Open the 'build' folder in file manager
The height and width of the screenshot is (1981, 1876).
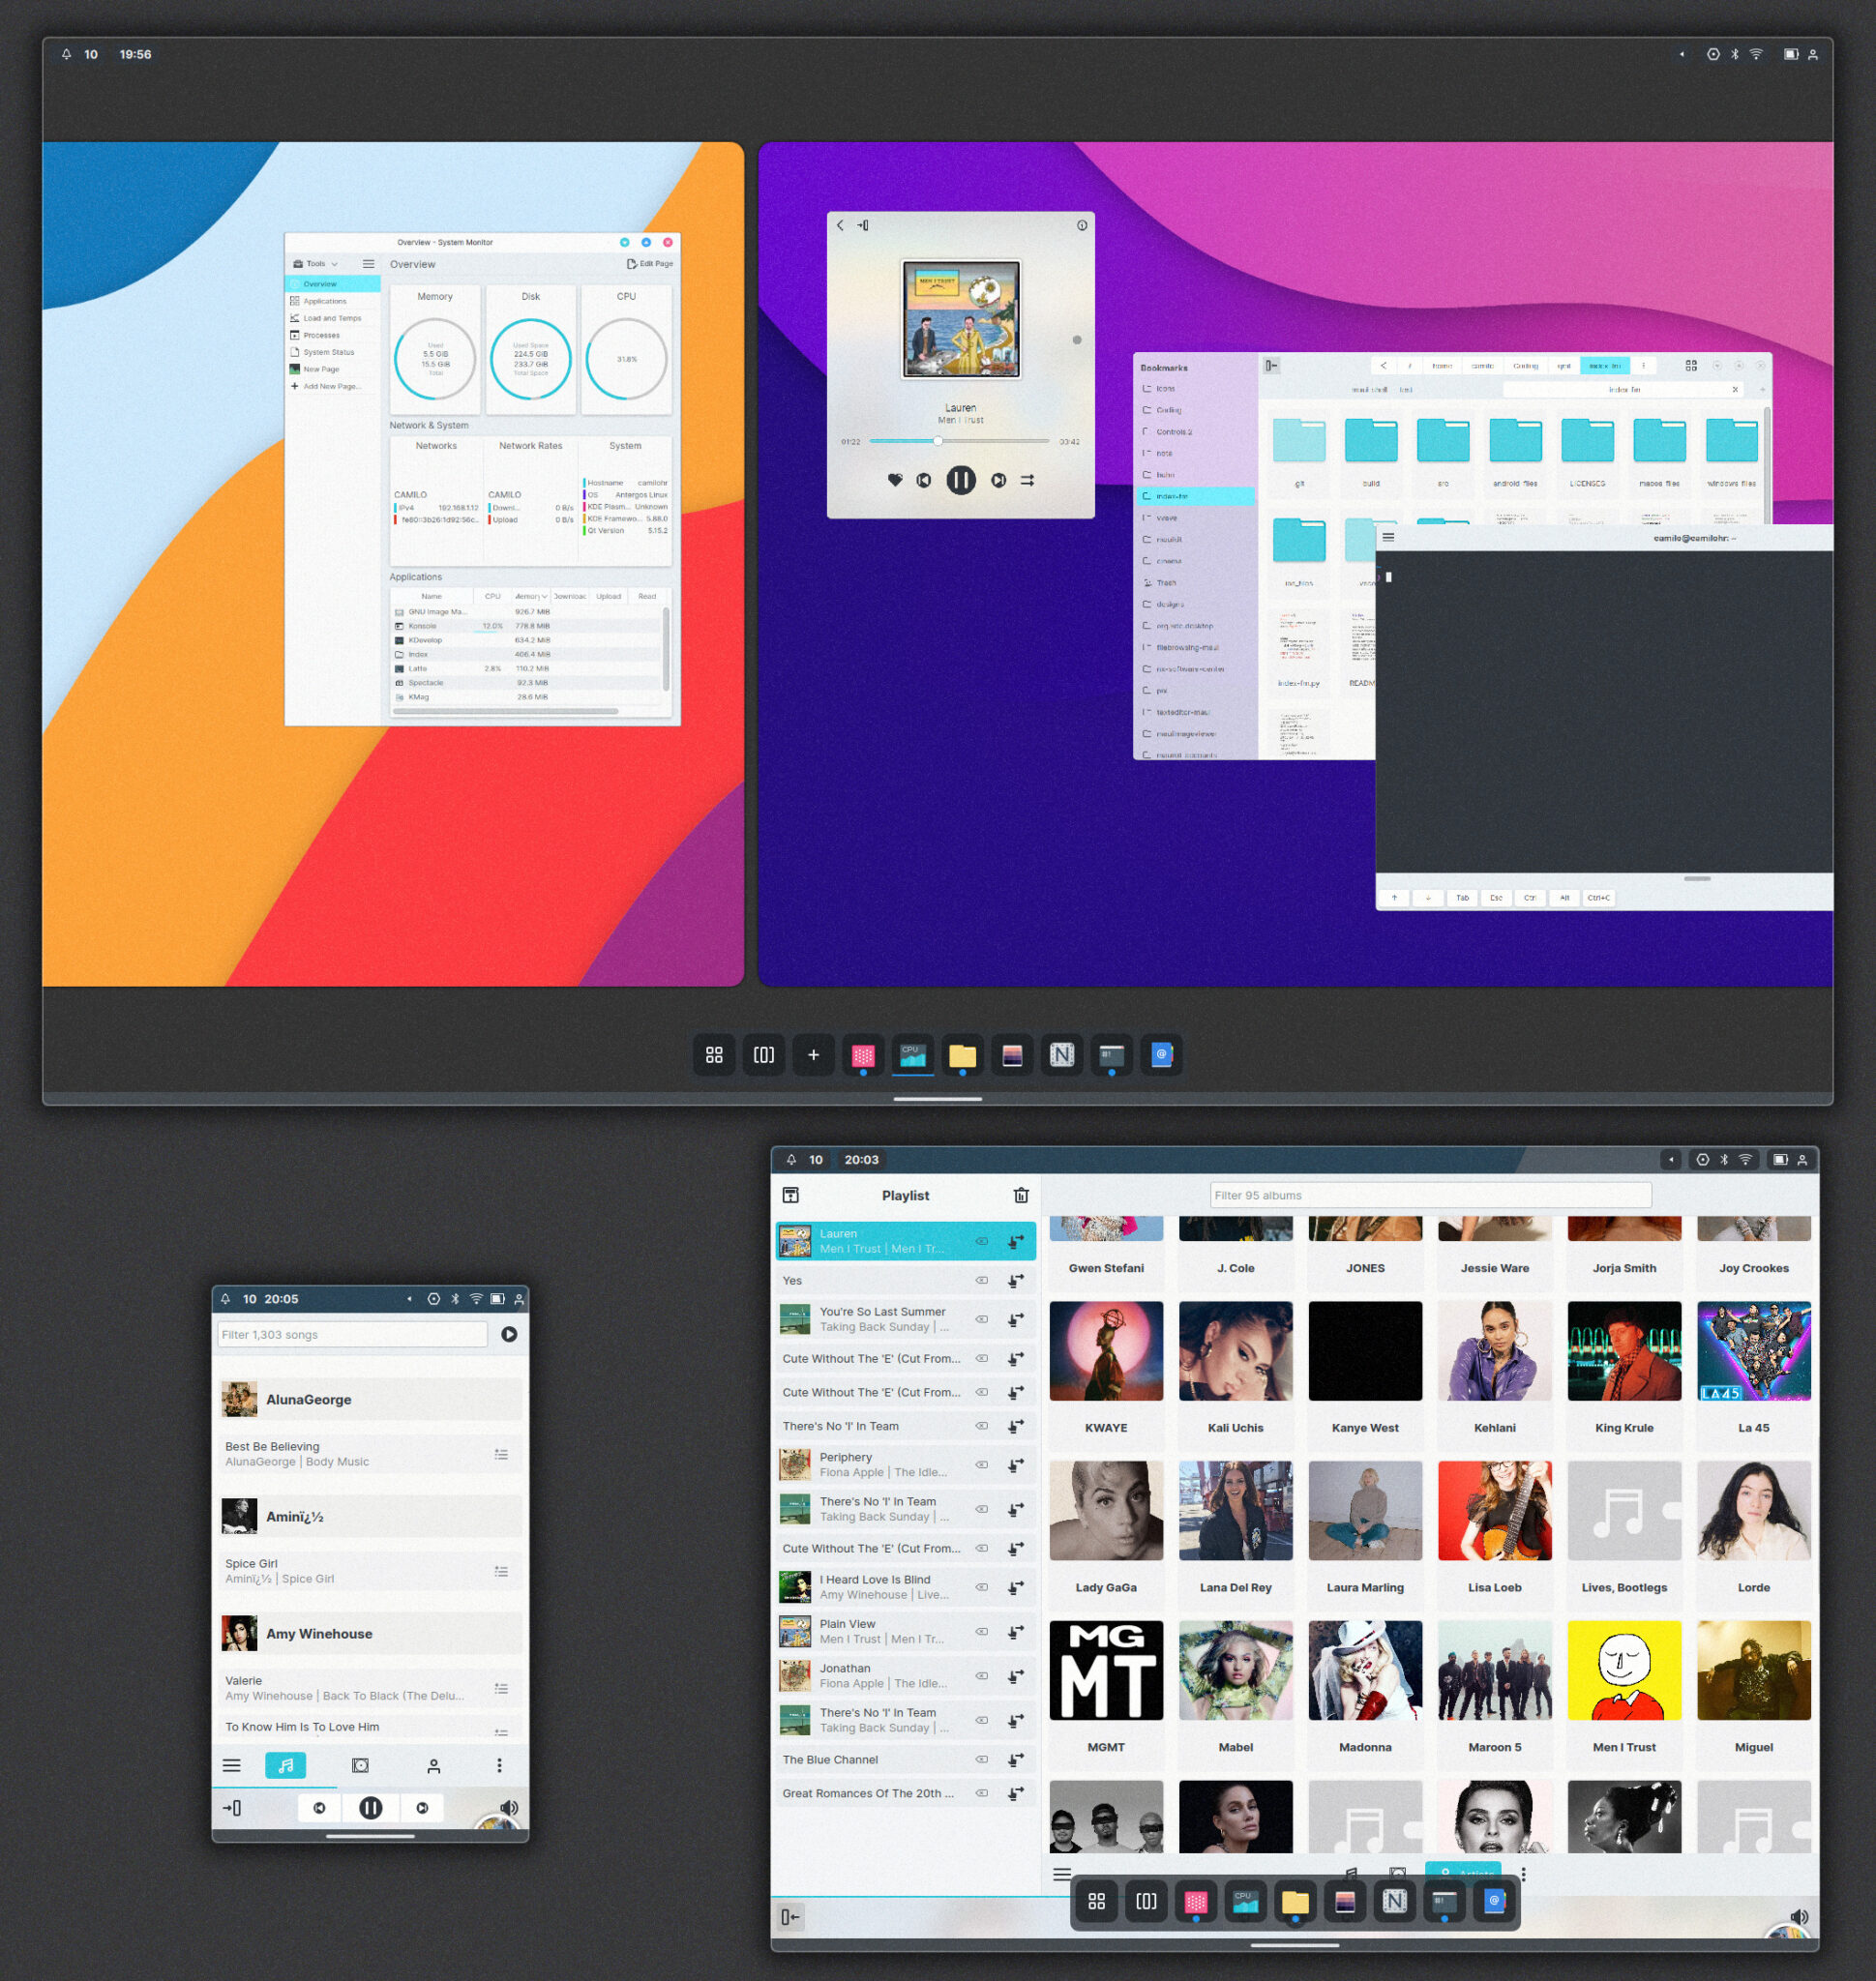(1371, 452)
